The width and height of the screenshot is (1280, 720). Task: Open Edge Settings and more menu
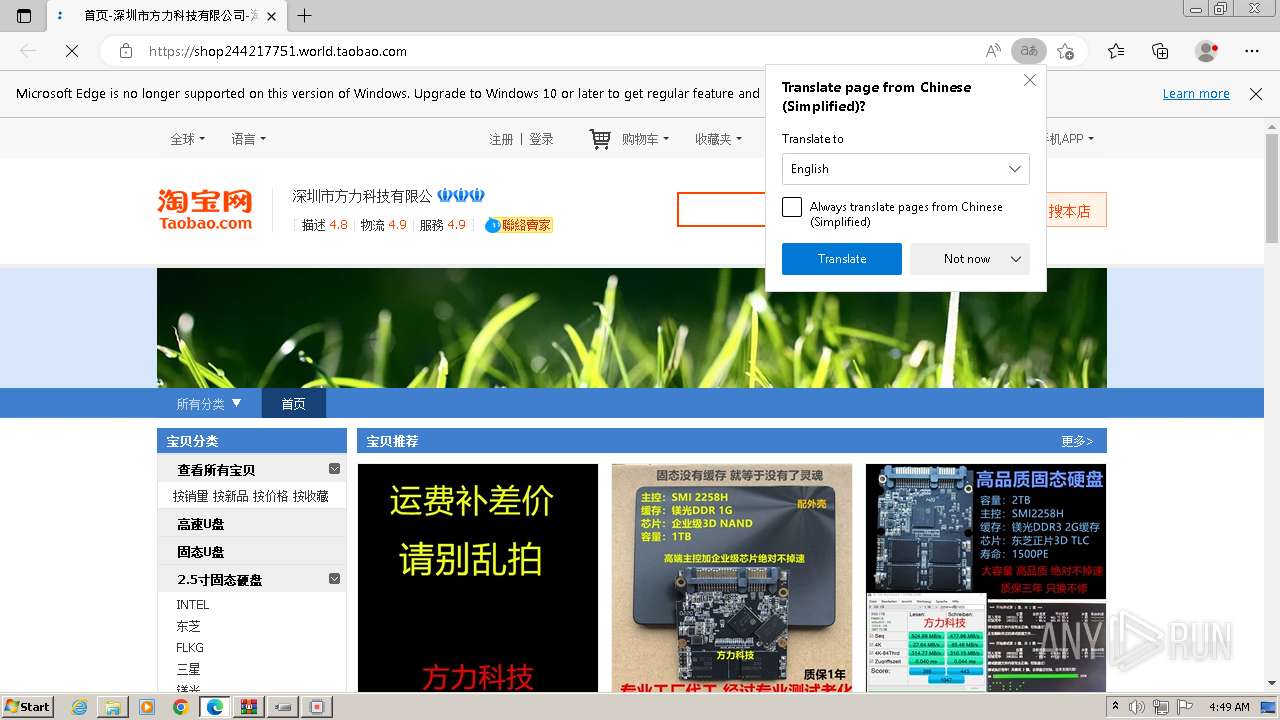pos(1252,51)
